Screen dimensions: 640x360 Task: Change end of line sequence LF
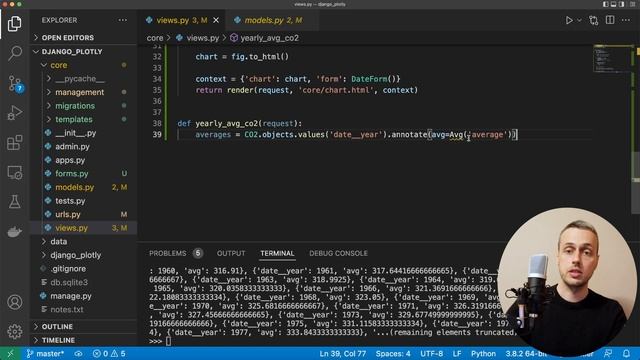click(x=457, y=353)
